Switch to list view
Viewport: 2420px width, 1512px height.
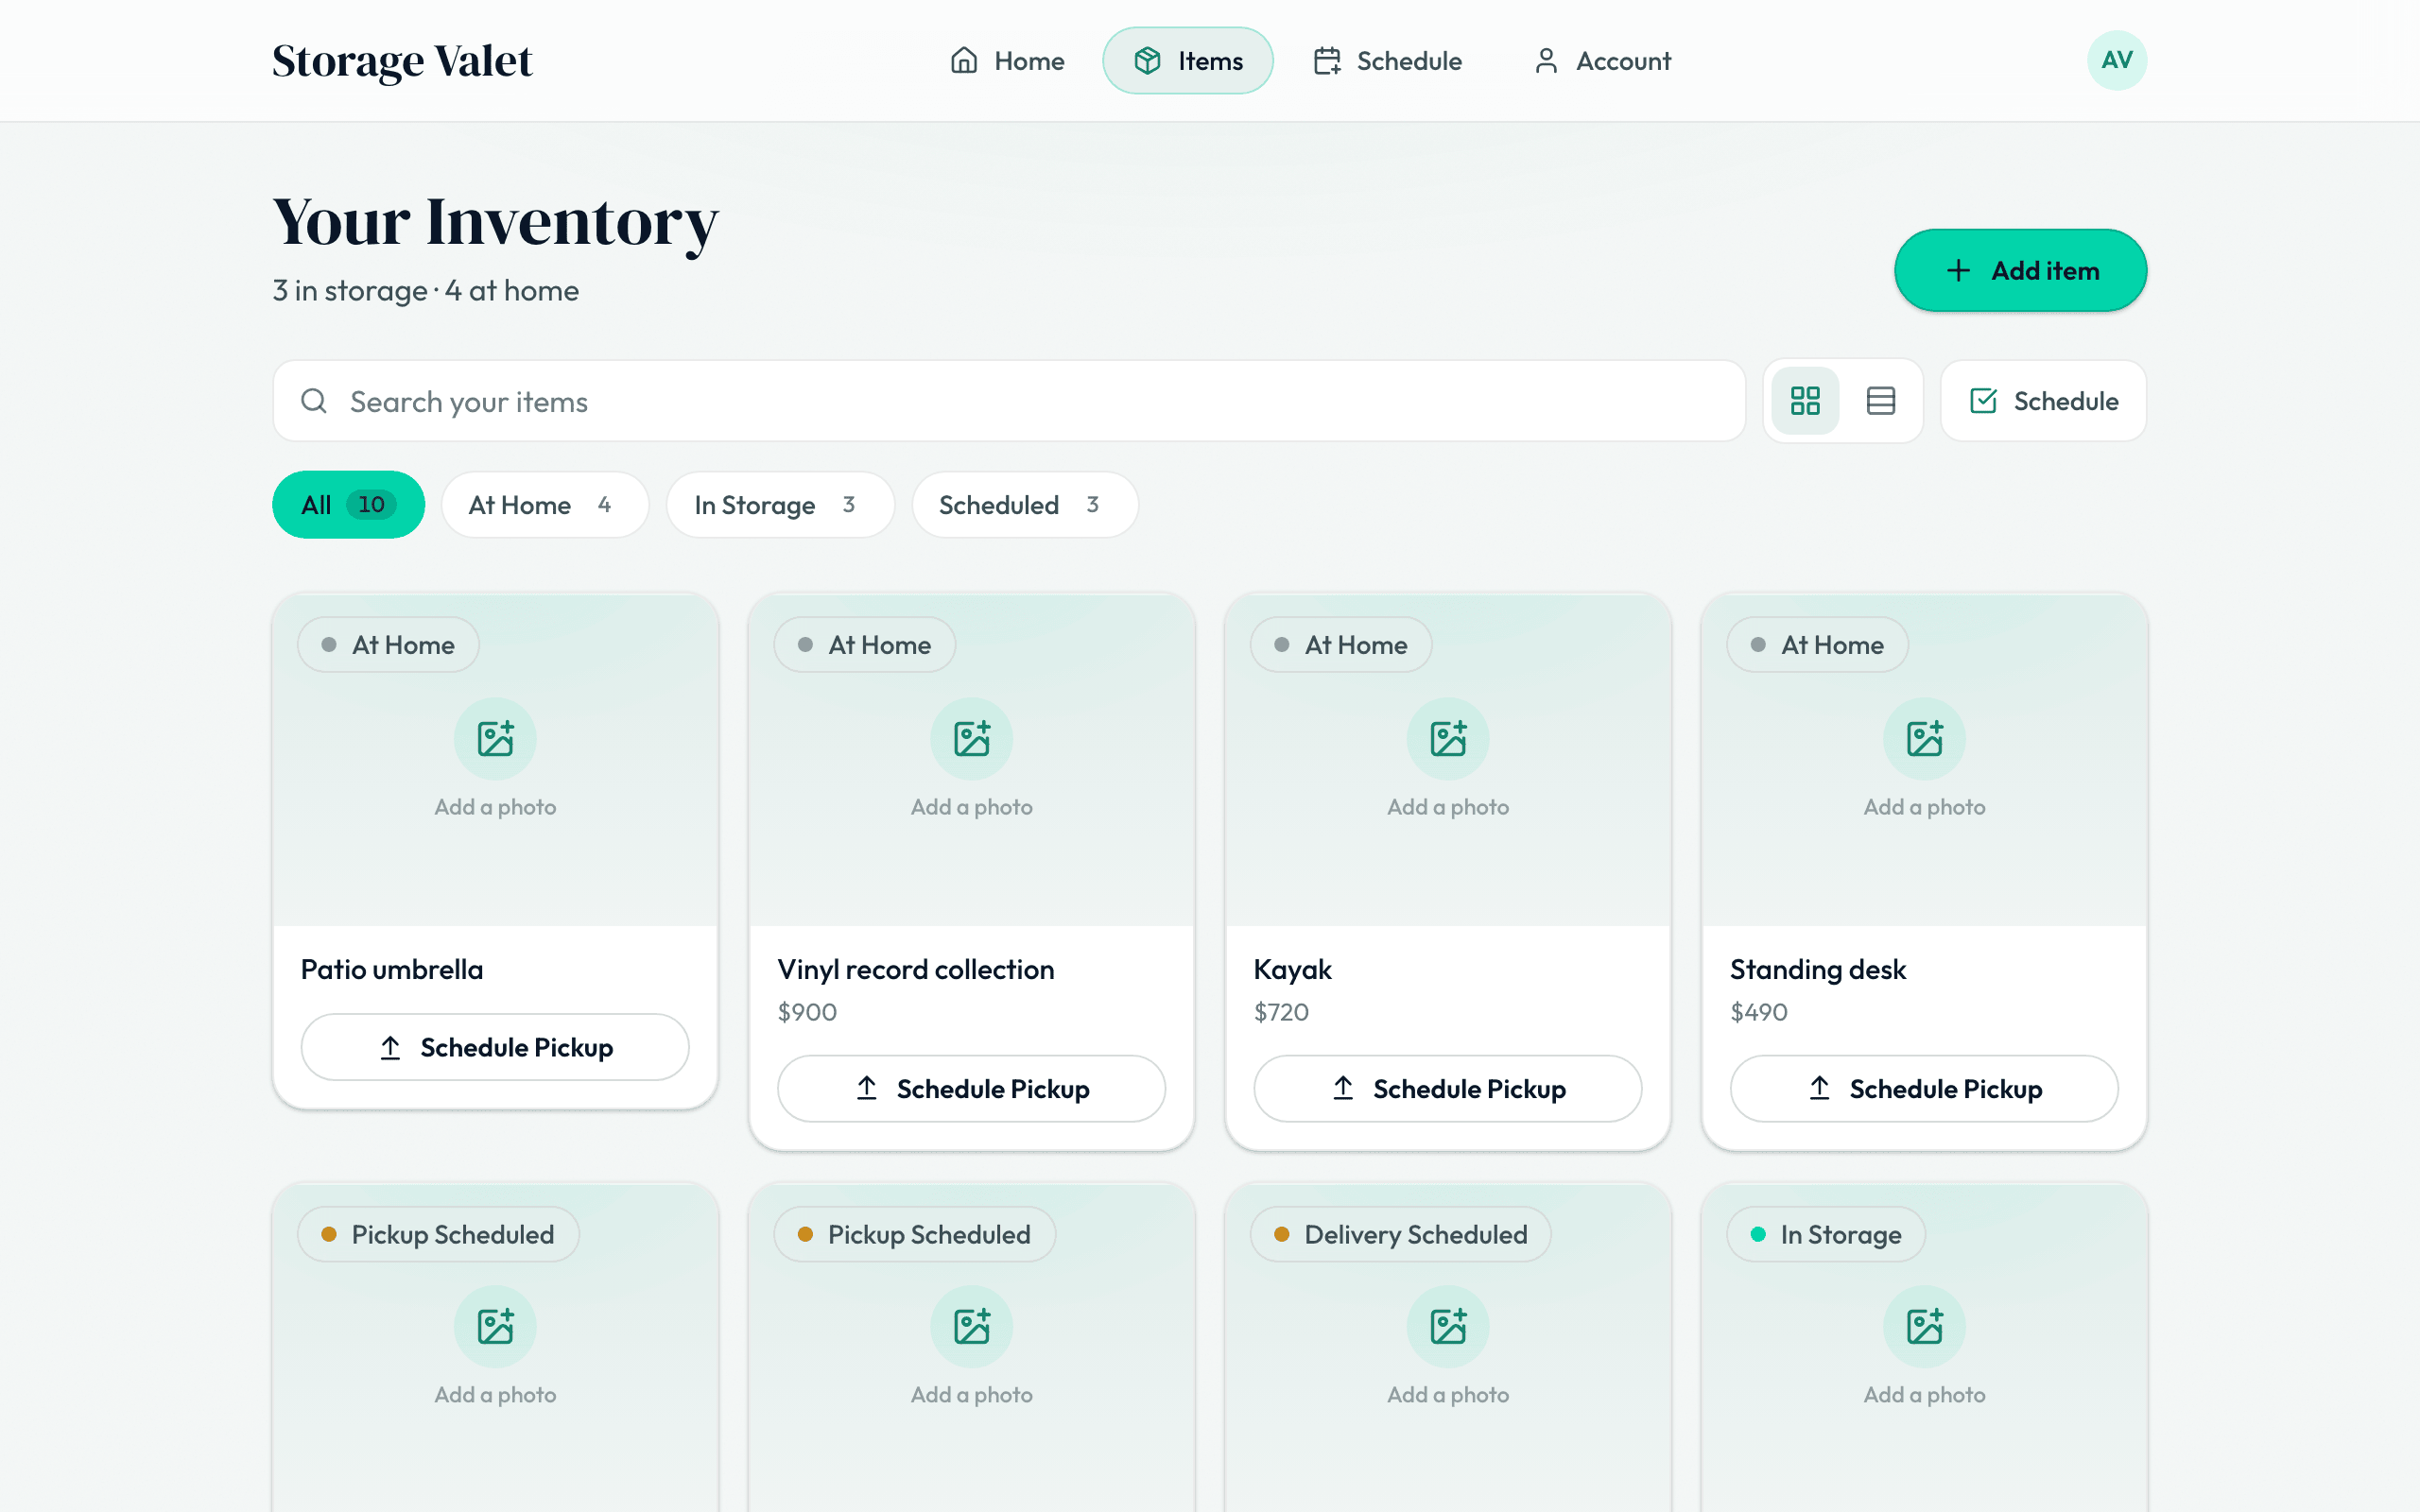coord(1881,401)
